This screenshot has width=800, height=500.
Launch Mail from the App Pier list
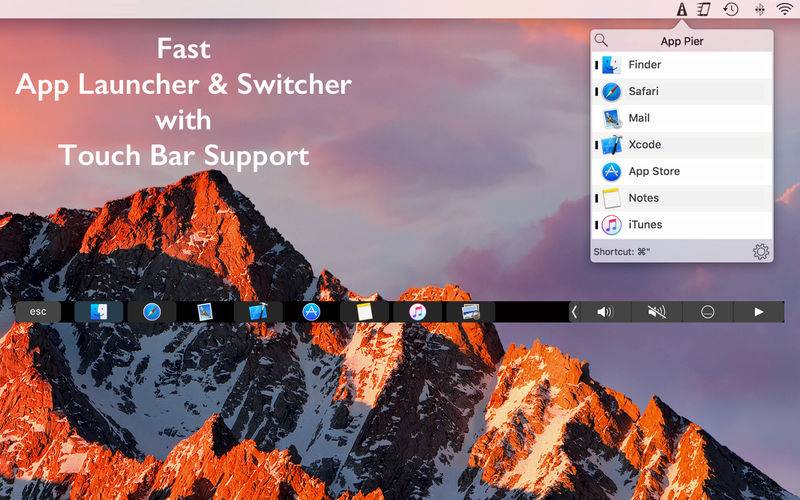tap(682, 118)
